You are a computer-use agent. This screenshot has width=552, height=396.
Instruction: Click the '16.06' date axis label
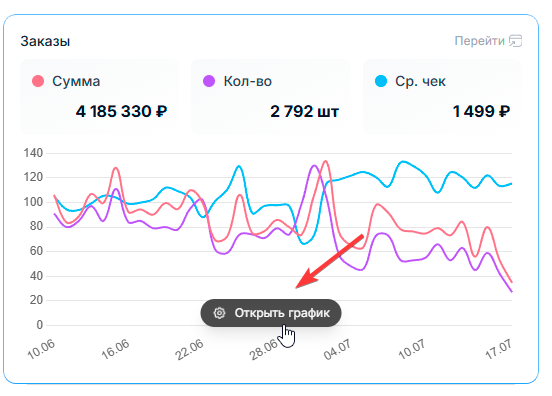(x=115, y=349)
